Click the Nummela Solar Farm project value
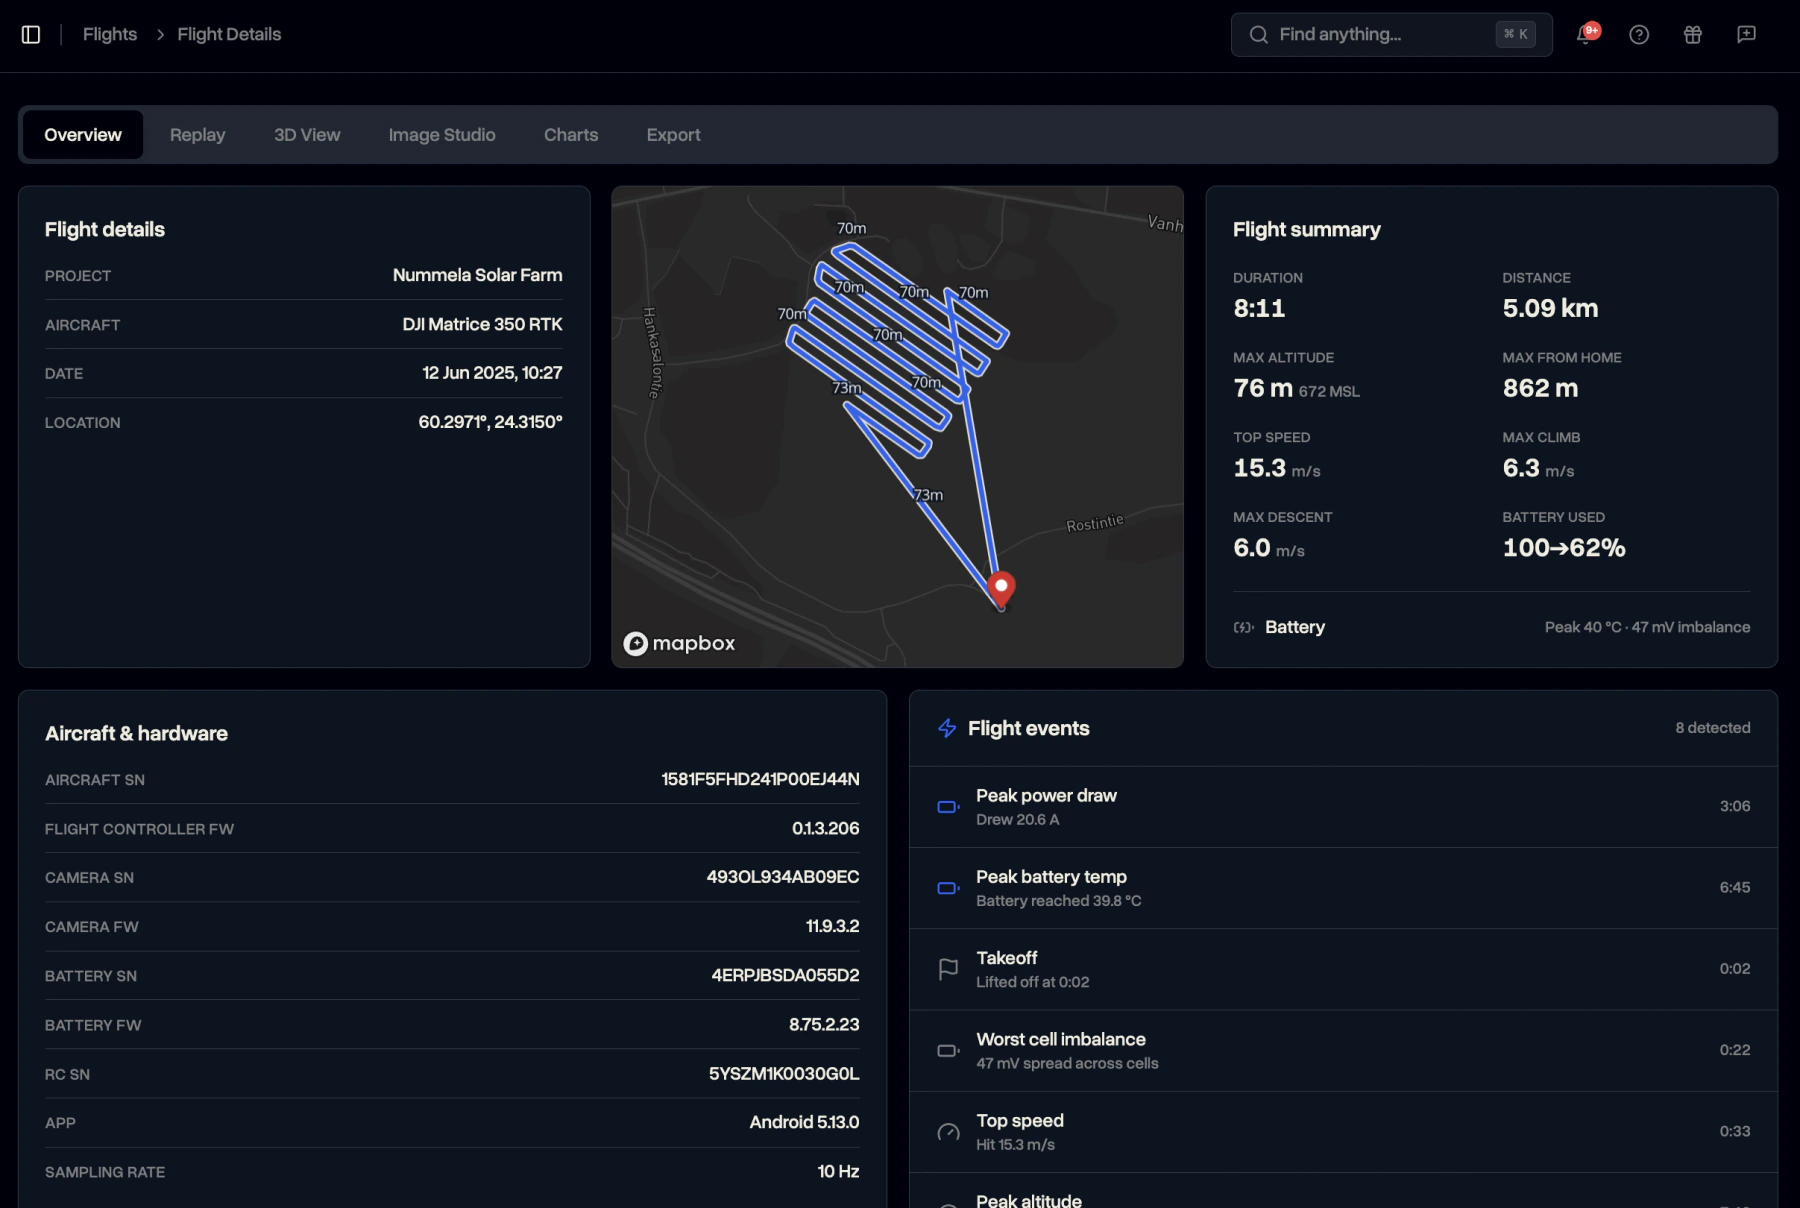 477,275
